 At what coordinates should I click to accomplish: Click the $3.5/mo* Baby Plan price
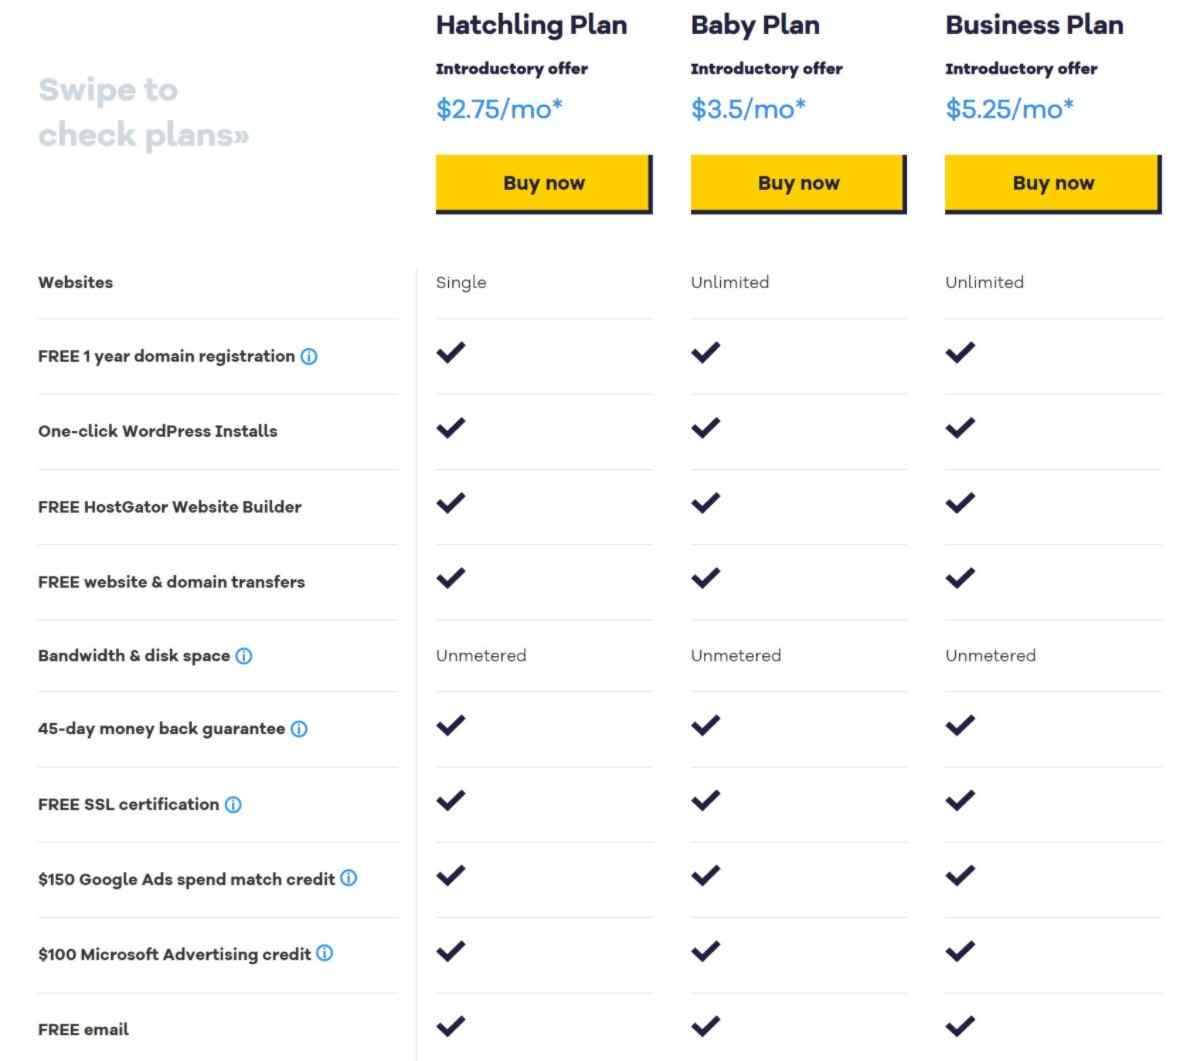[x=748, y=109]
